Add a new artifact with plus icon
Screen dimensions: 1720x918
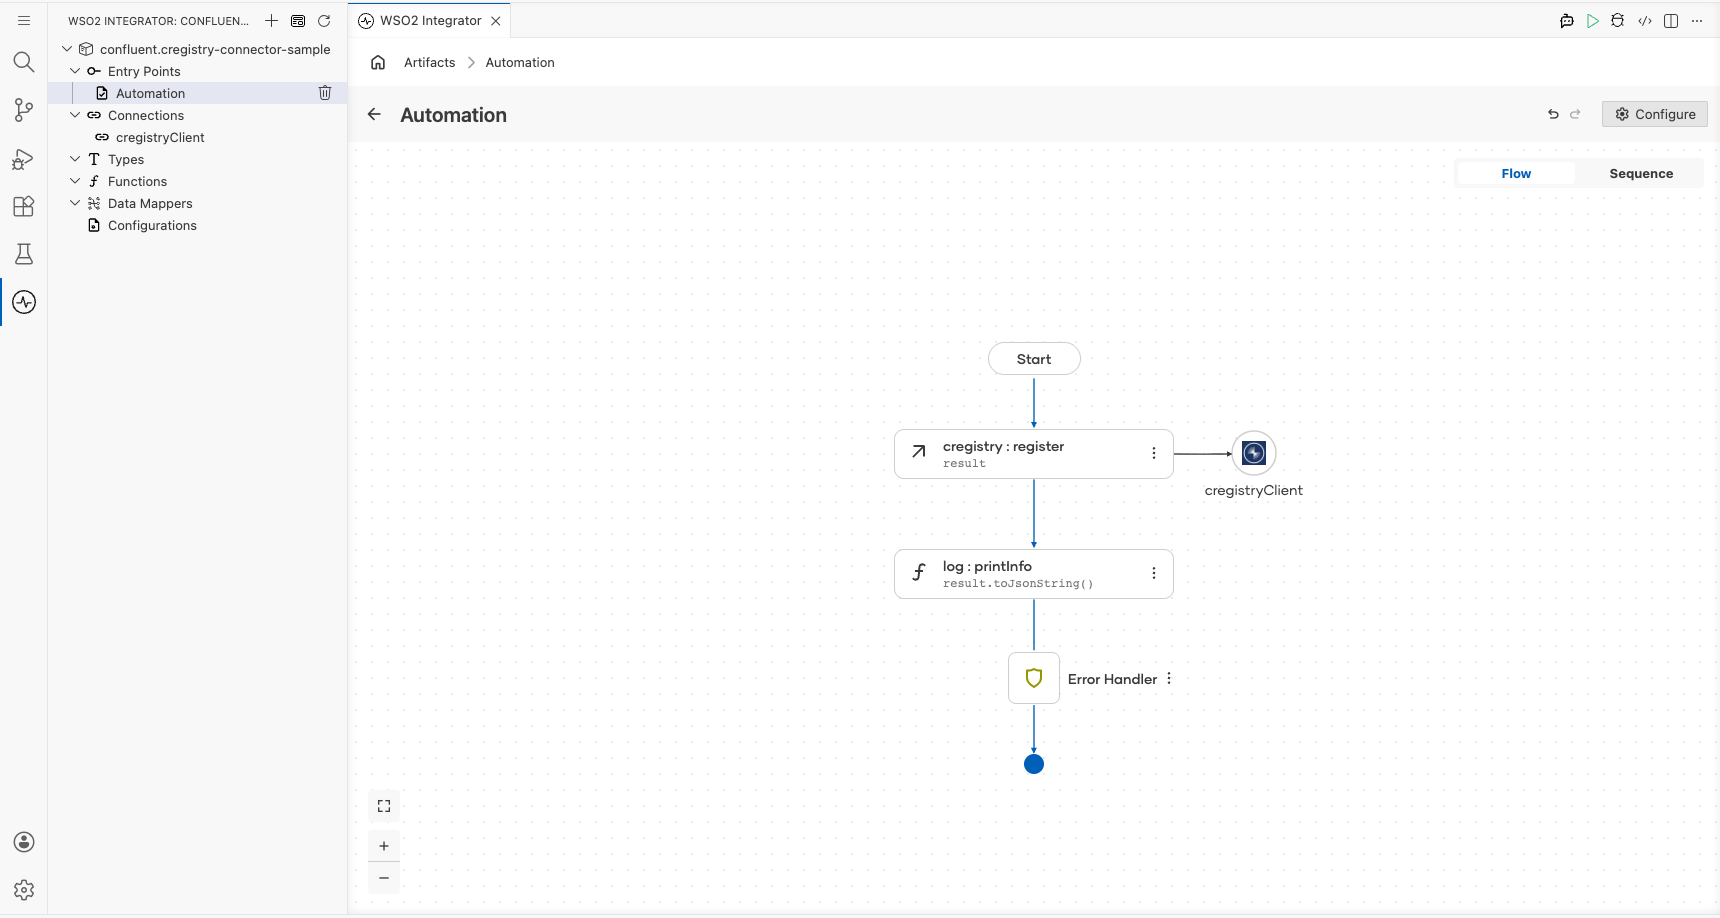point(271,20)
